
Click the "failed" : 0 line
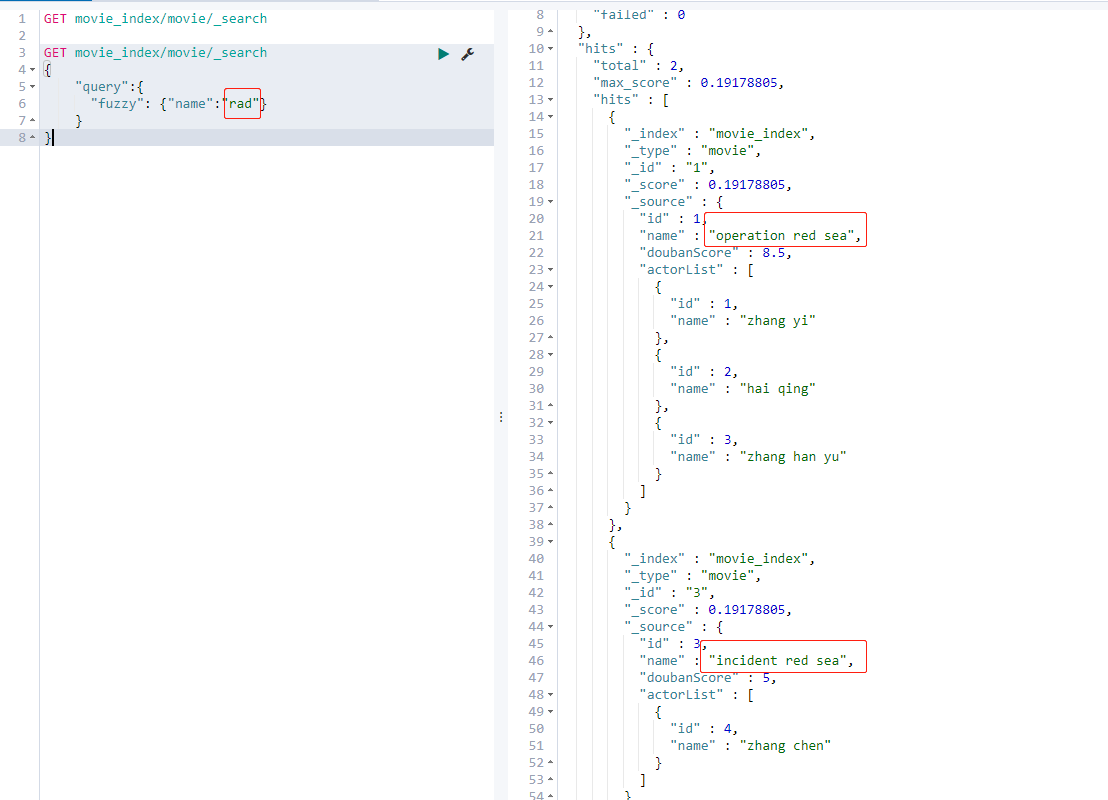[639, 15]
